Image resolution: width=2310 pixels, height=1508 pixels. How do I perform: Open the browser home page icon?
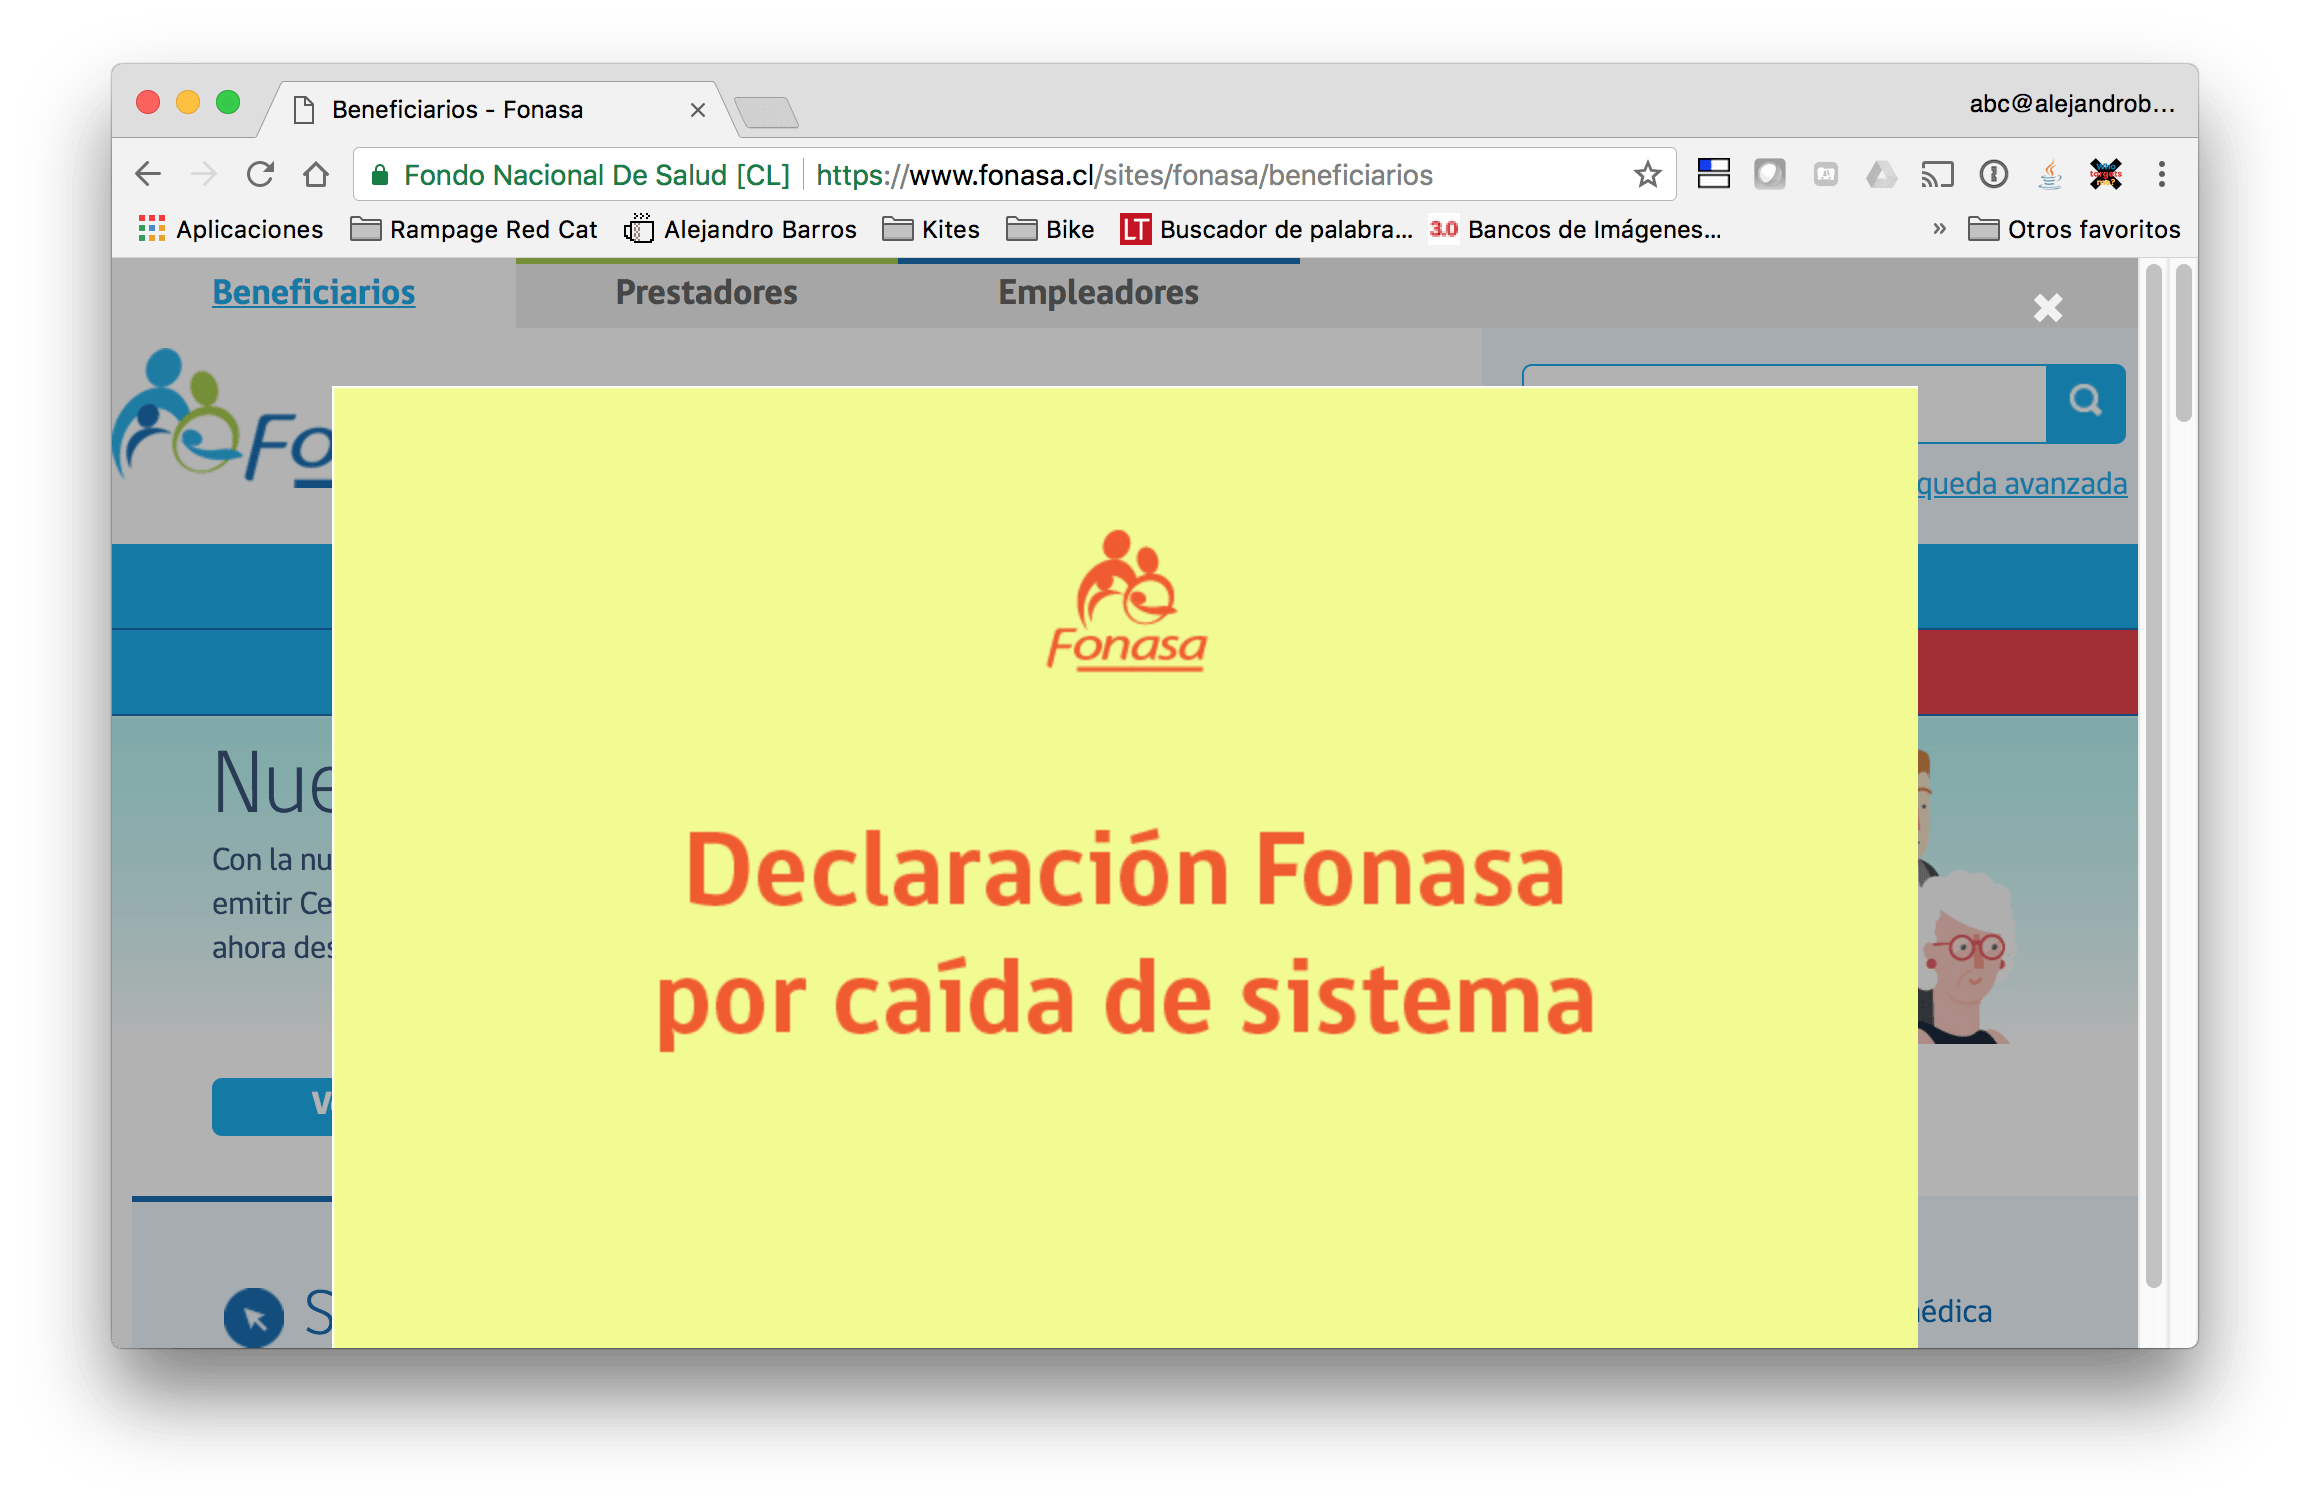[x=316, y=175]
